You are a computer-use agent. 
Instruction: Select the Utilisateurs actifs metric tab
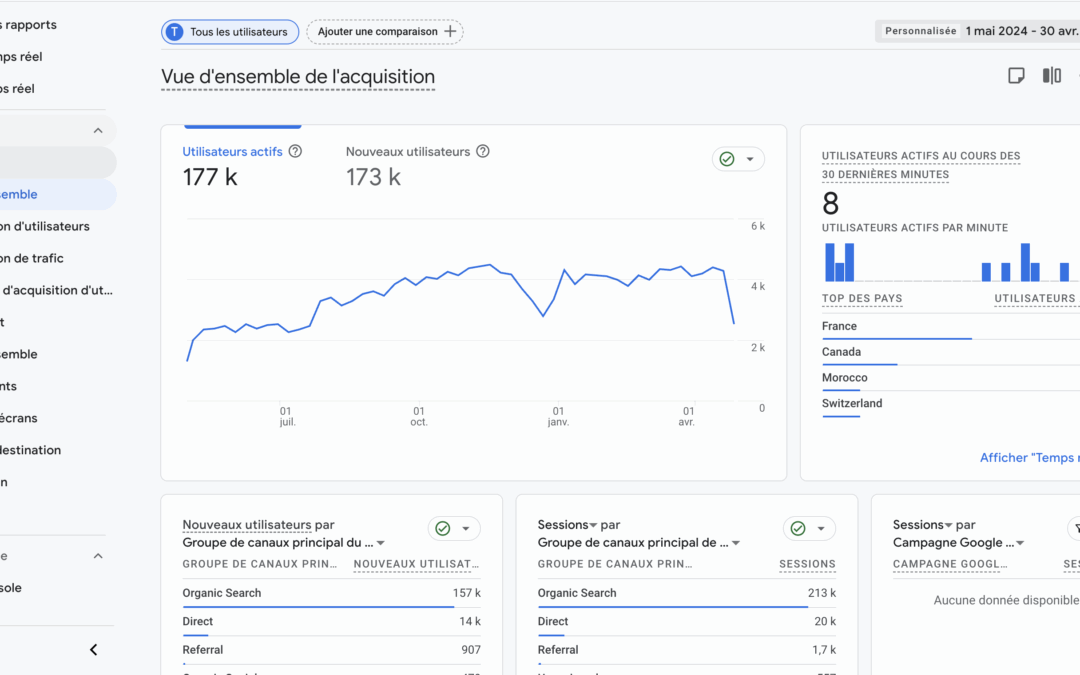click(232, 152)
